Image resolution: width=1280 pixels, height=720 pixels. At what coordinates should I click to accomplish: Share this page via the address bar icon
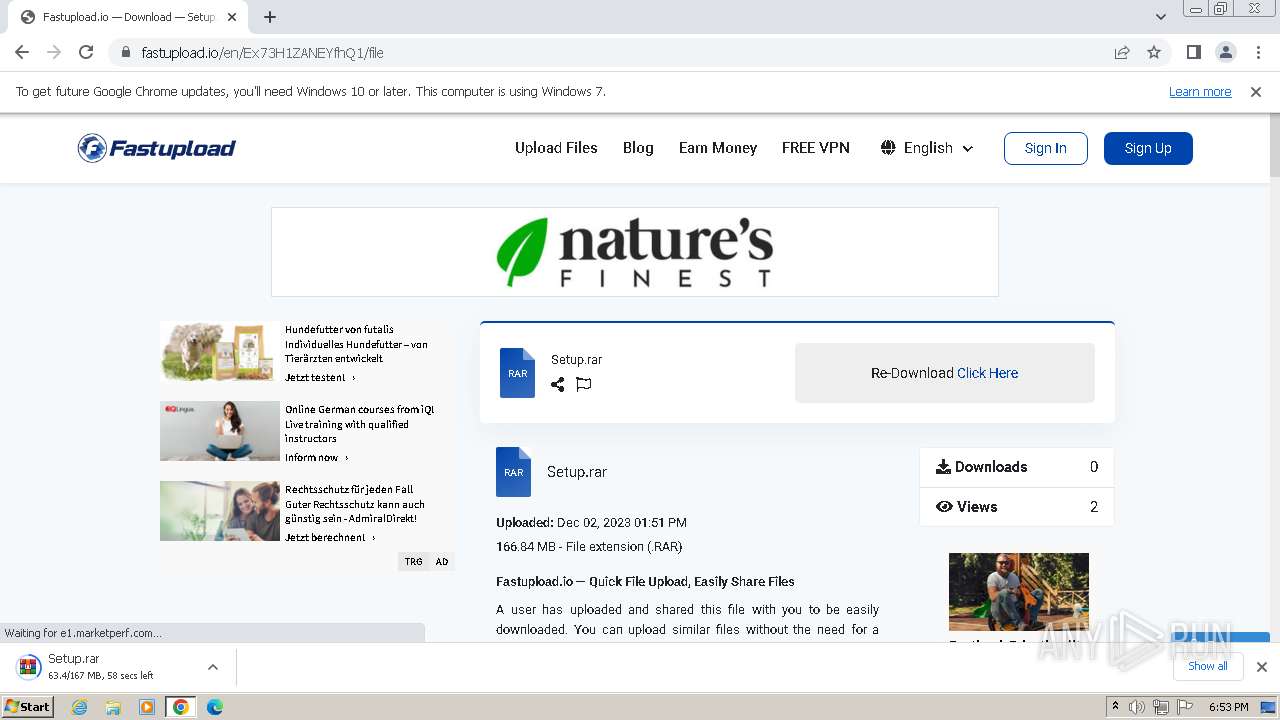point(1122,52)
